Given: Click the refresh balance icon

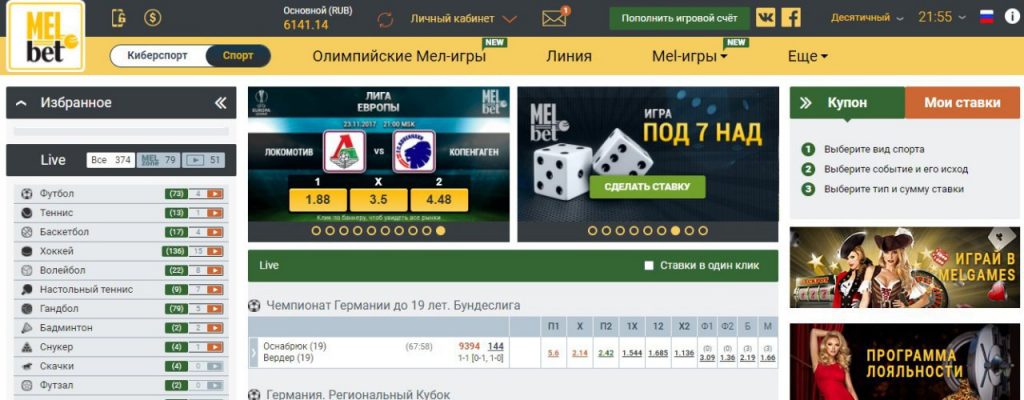Looking at the screenshot, I should click(x=385, y=20).
